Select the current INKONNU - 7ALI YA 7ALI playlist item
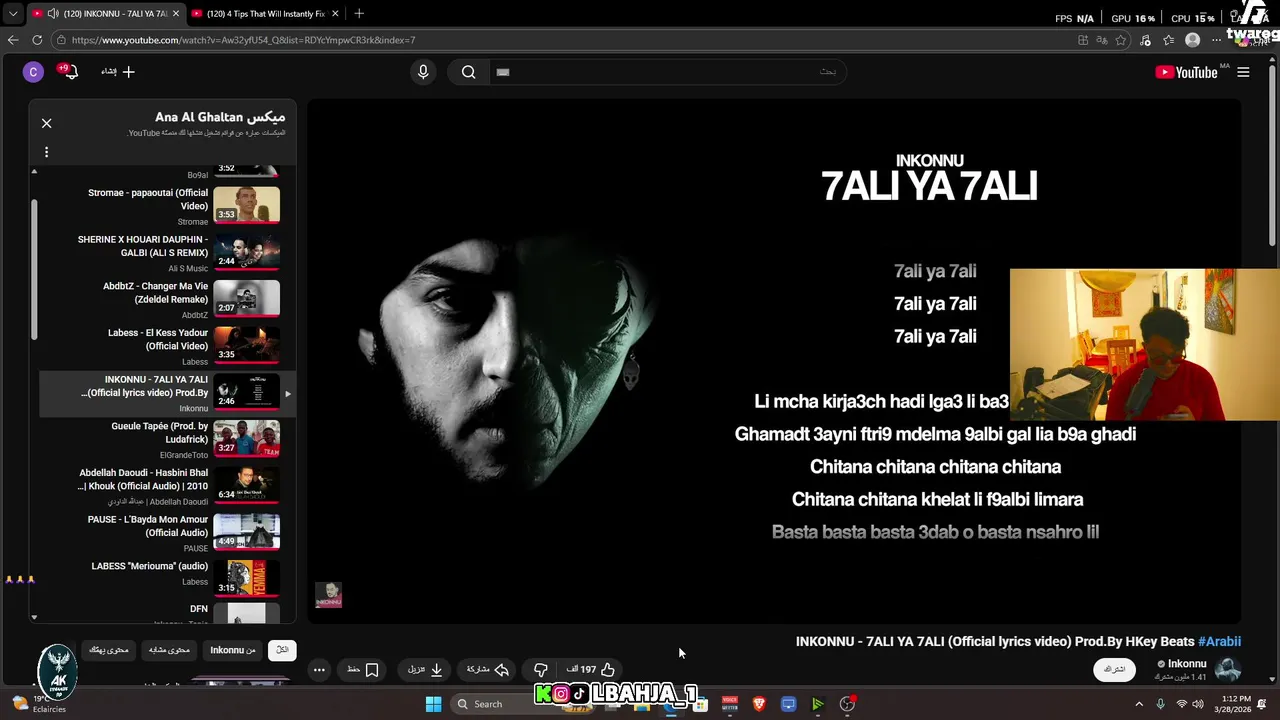This screenshot has width=1280, height=720. (168, 393)
